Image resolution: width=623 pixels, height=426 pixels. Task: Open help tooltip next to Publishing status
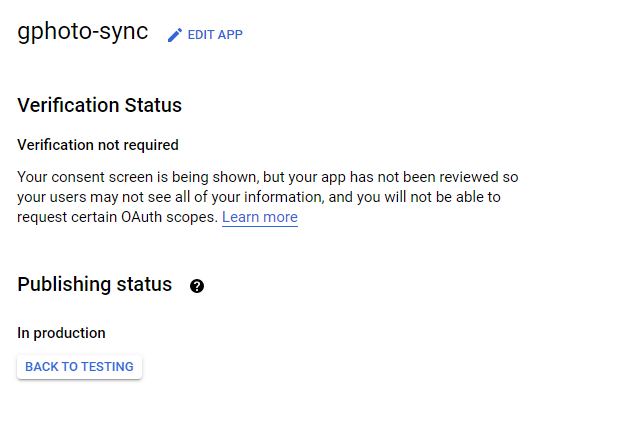(x=197, y=286)
